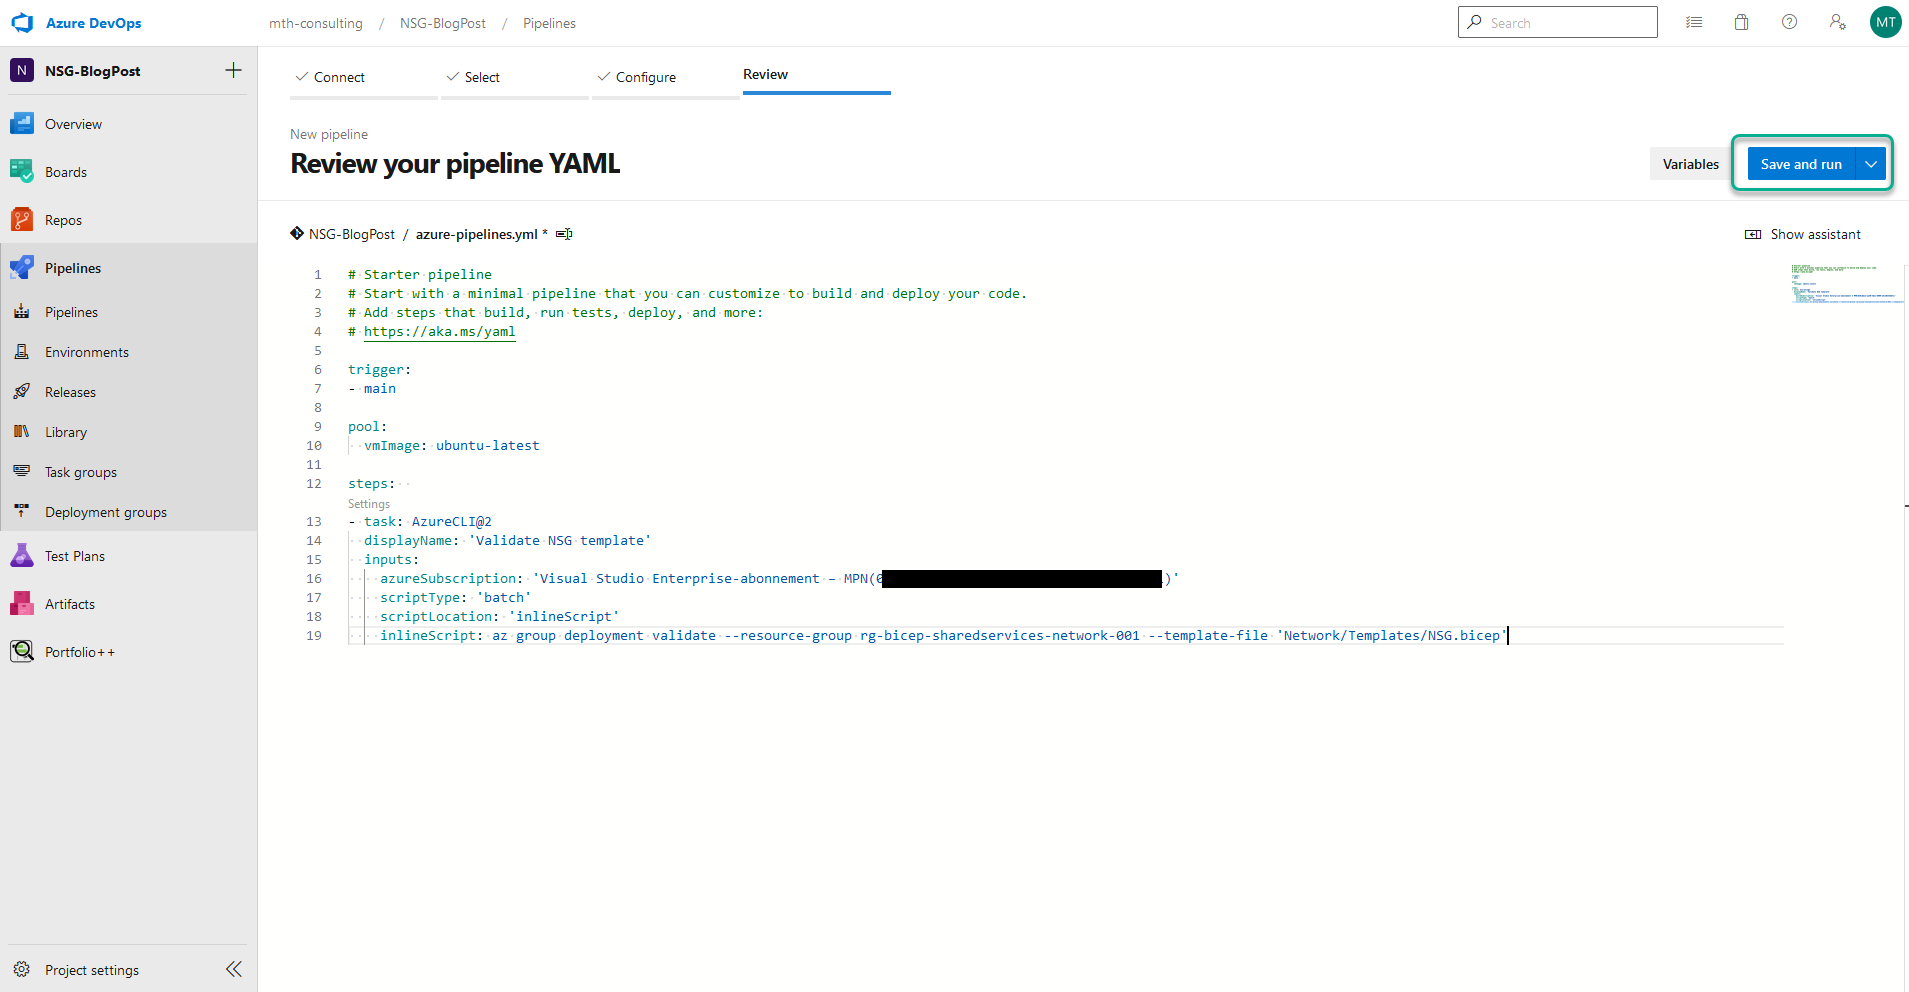1909x992 pixels.
Task: Click line number 1 in the editor
Action: pyautogui.click(x=318, y=274)
